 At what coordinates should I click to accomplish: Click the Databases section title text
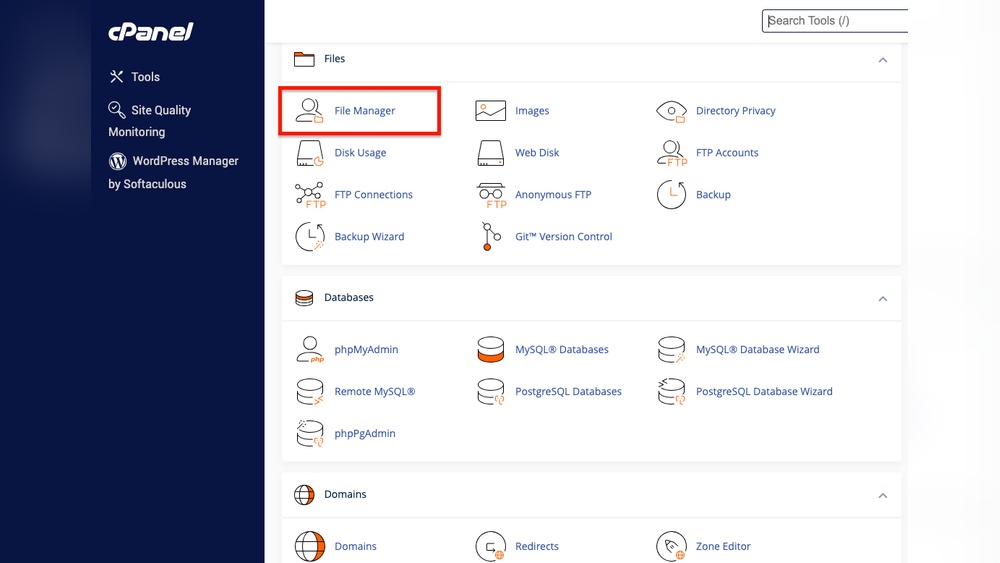coord(349,298)
